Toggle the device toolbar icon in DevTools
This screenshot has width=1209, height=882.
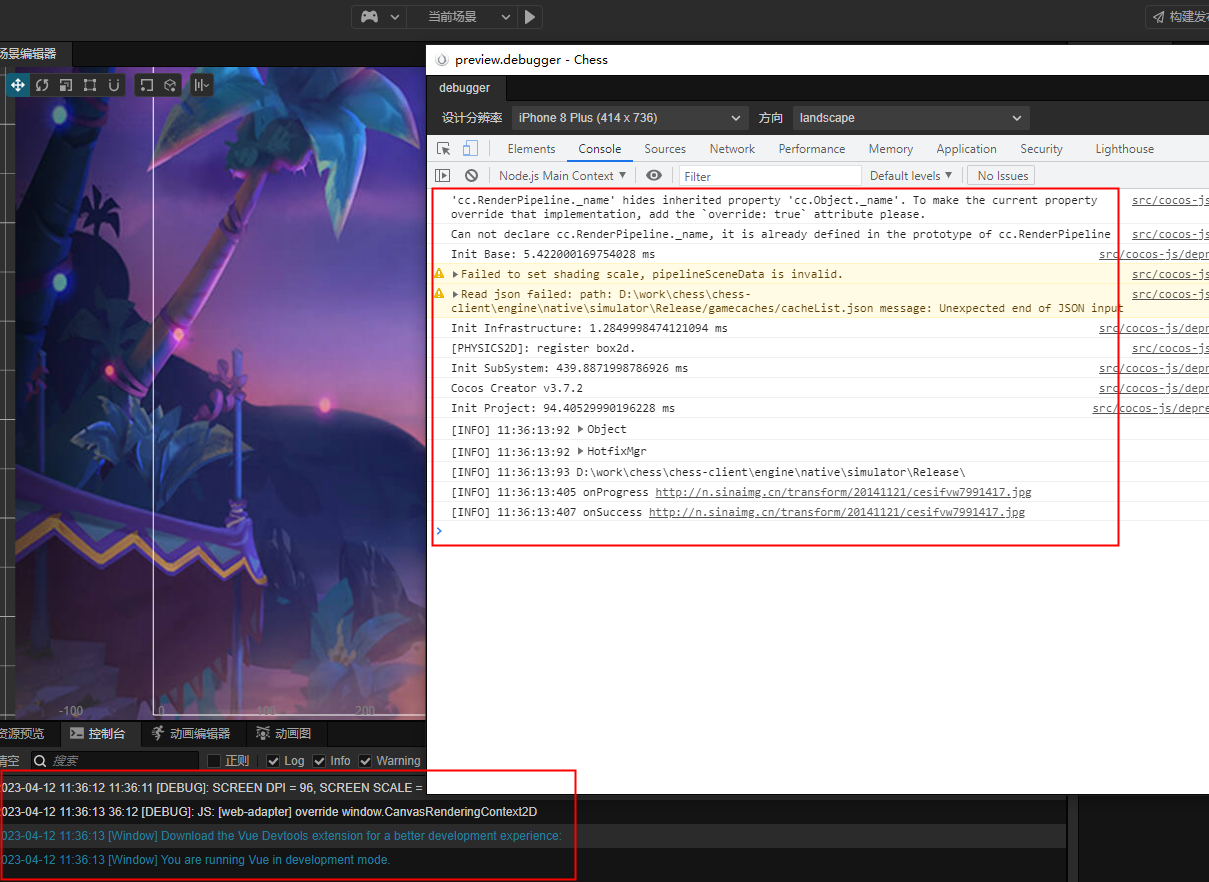point(470,149)
